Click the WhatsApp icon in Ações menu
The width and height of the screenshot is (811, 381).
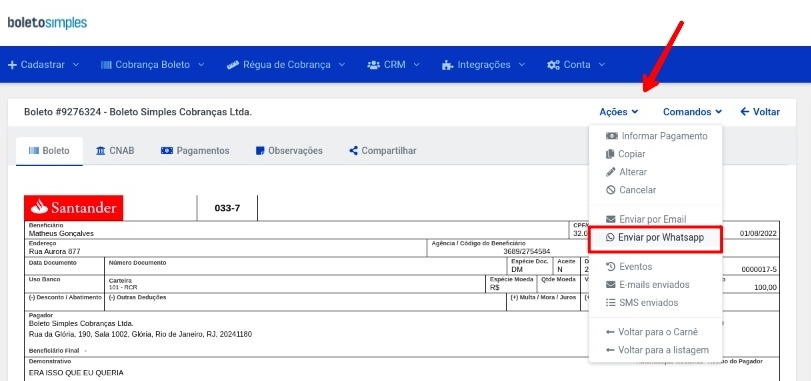[x=611, y=237]
